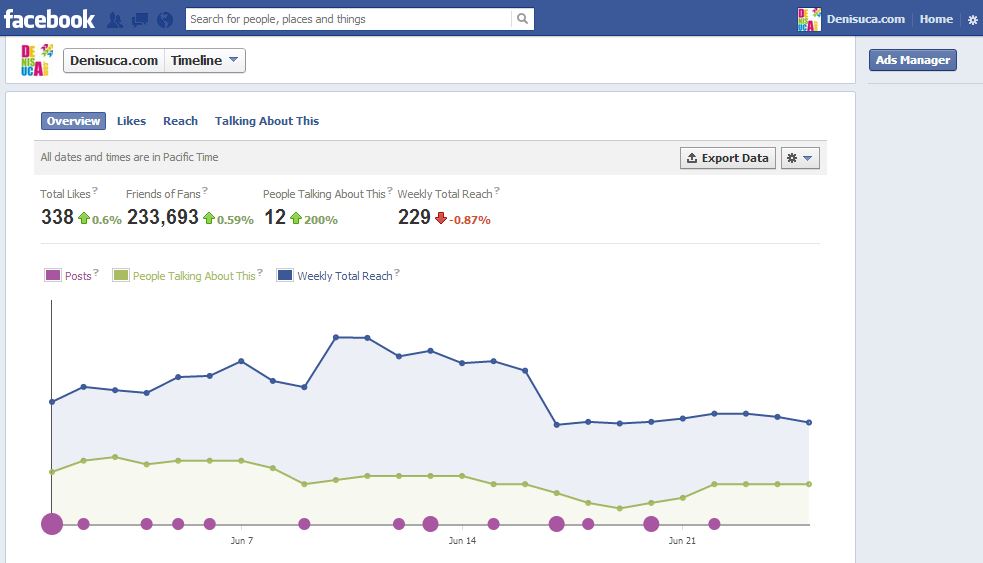Viewport: 983px width, 563px height.
Task: Click the Facebook logo
Action: (x=49, y=18)
